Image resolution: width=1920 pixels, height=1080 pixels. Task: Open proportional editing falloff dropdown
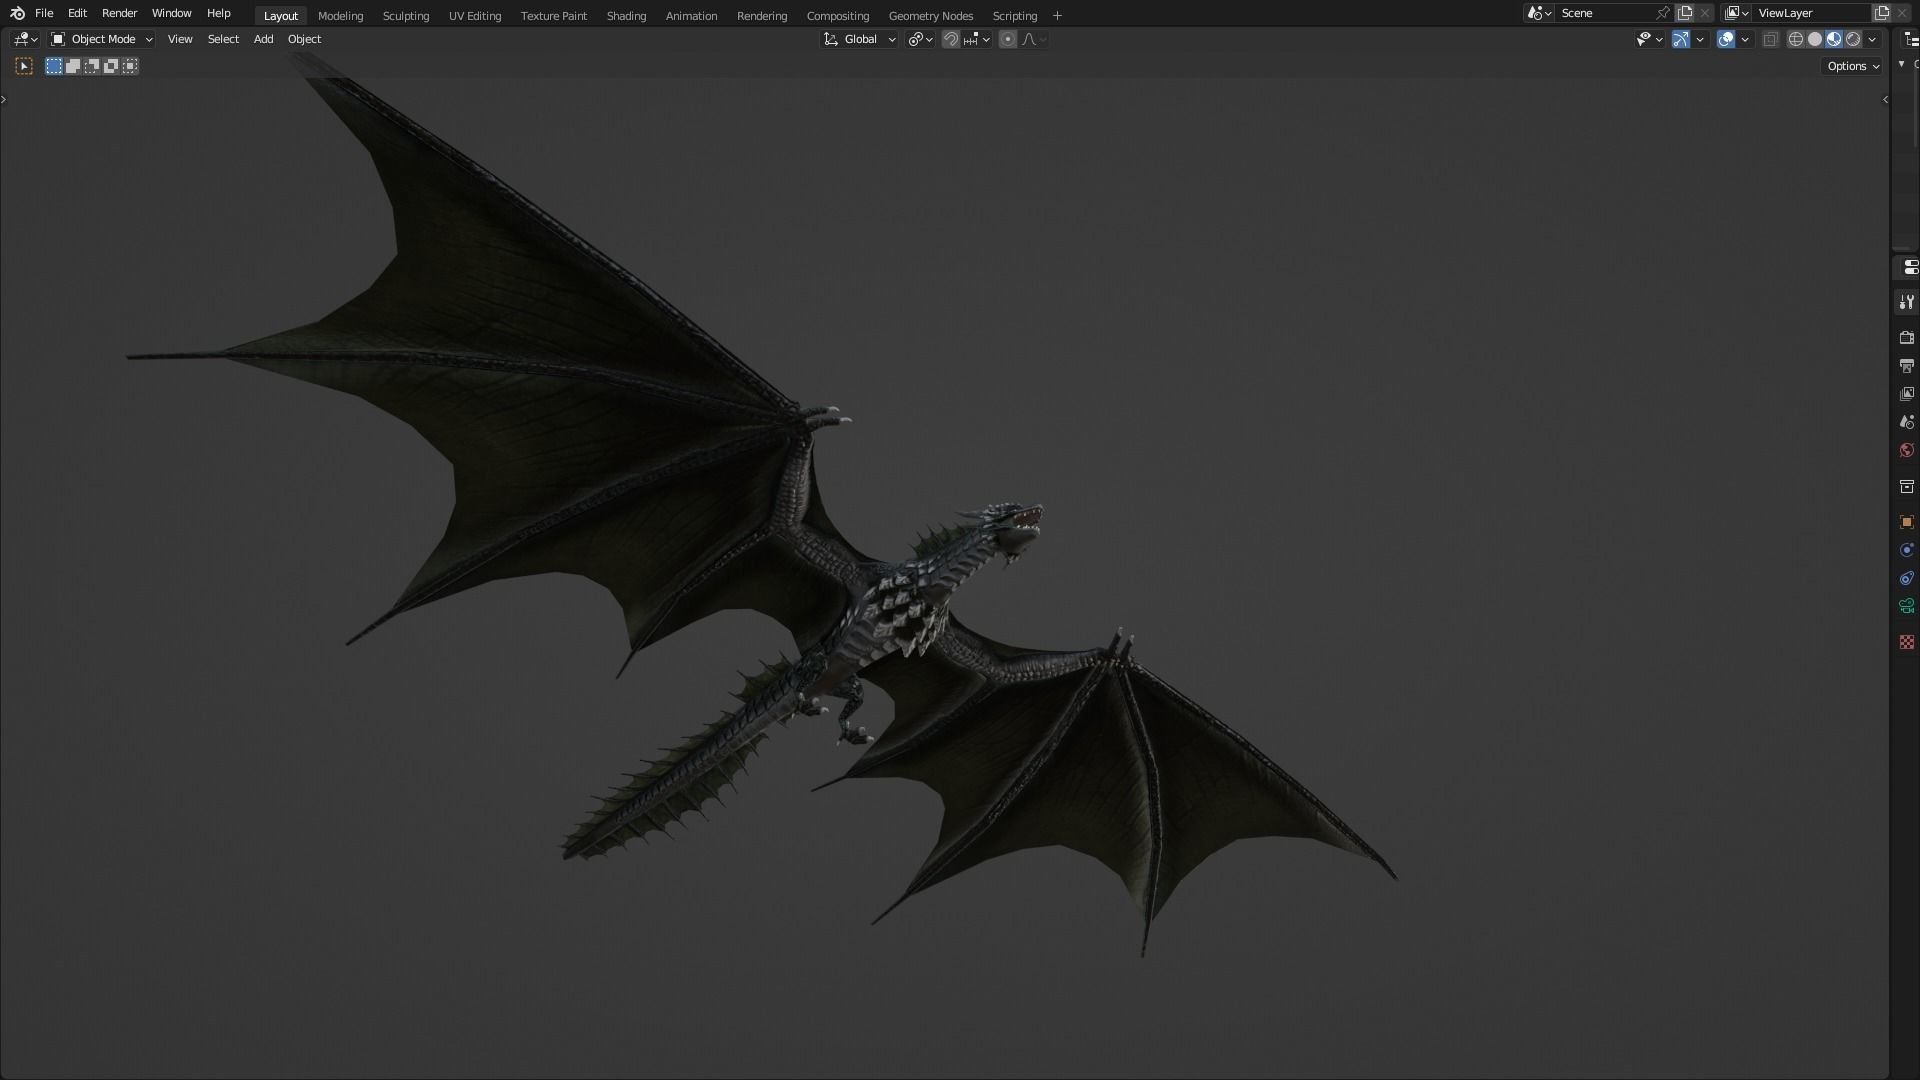(1034, 39)
